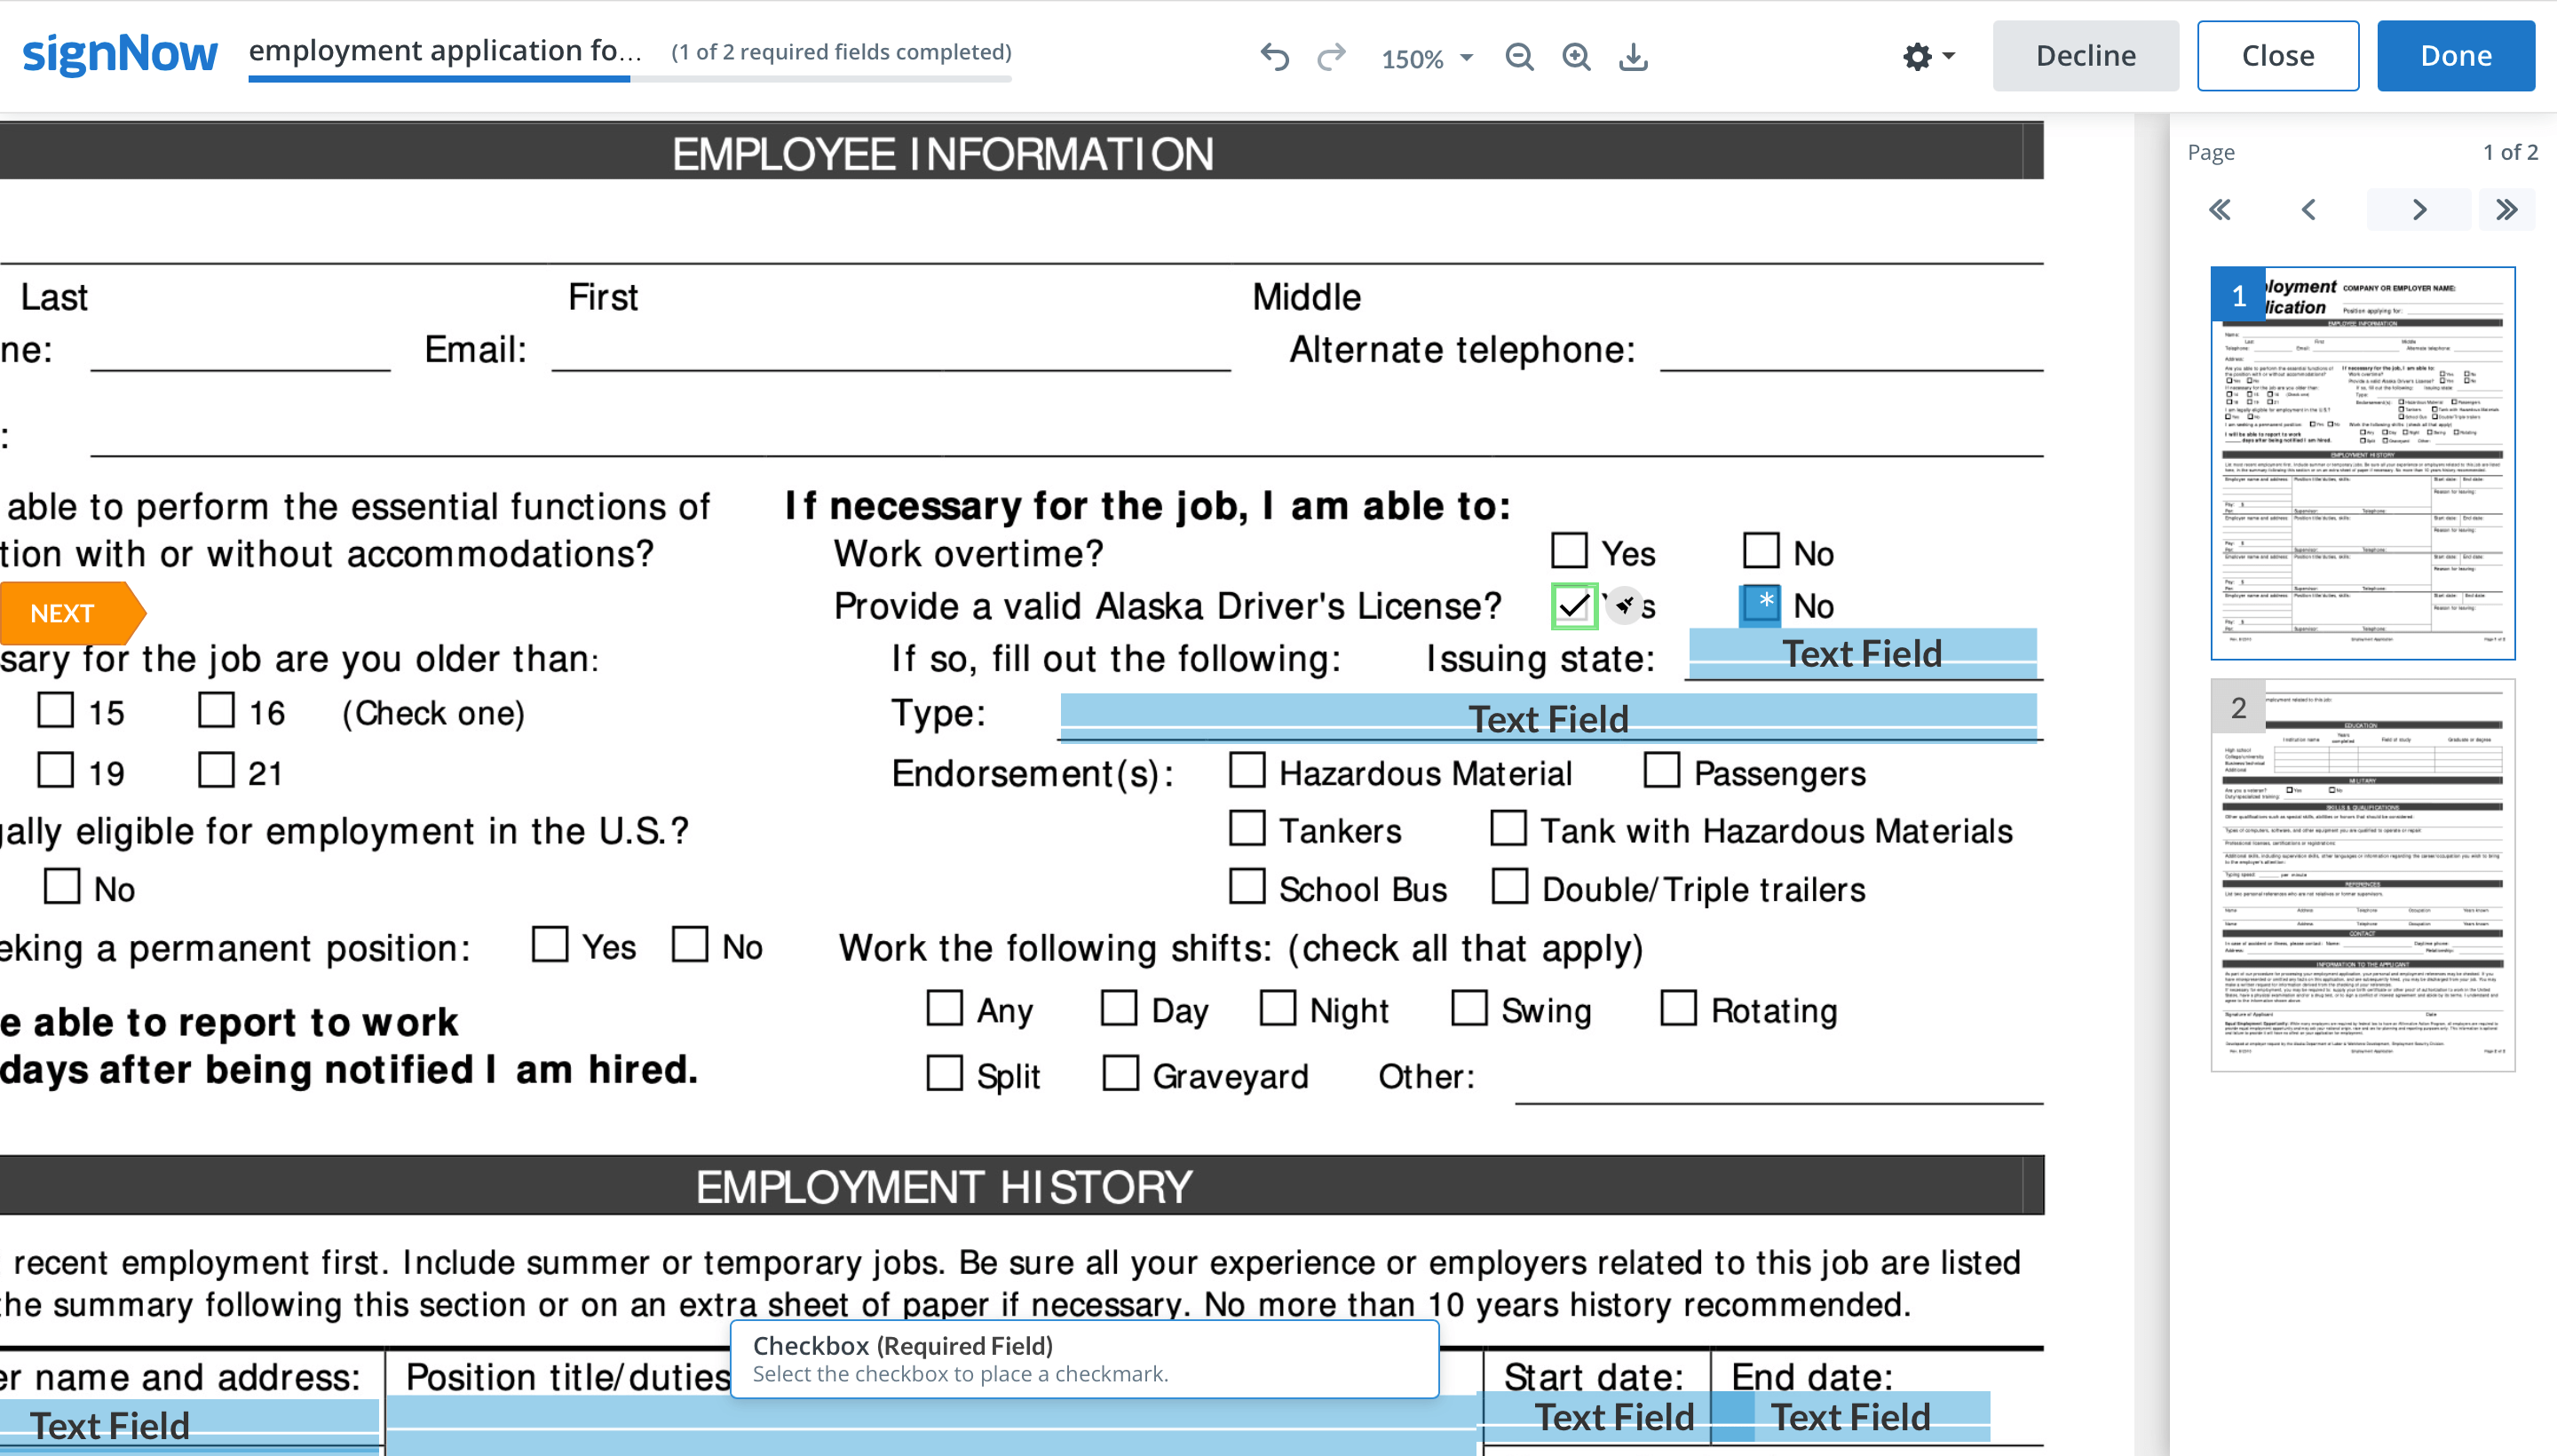Screen dimensions: 2557x1456
Task: Open page 2 thumbnail
Action: [2362, 875]
